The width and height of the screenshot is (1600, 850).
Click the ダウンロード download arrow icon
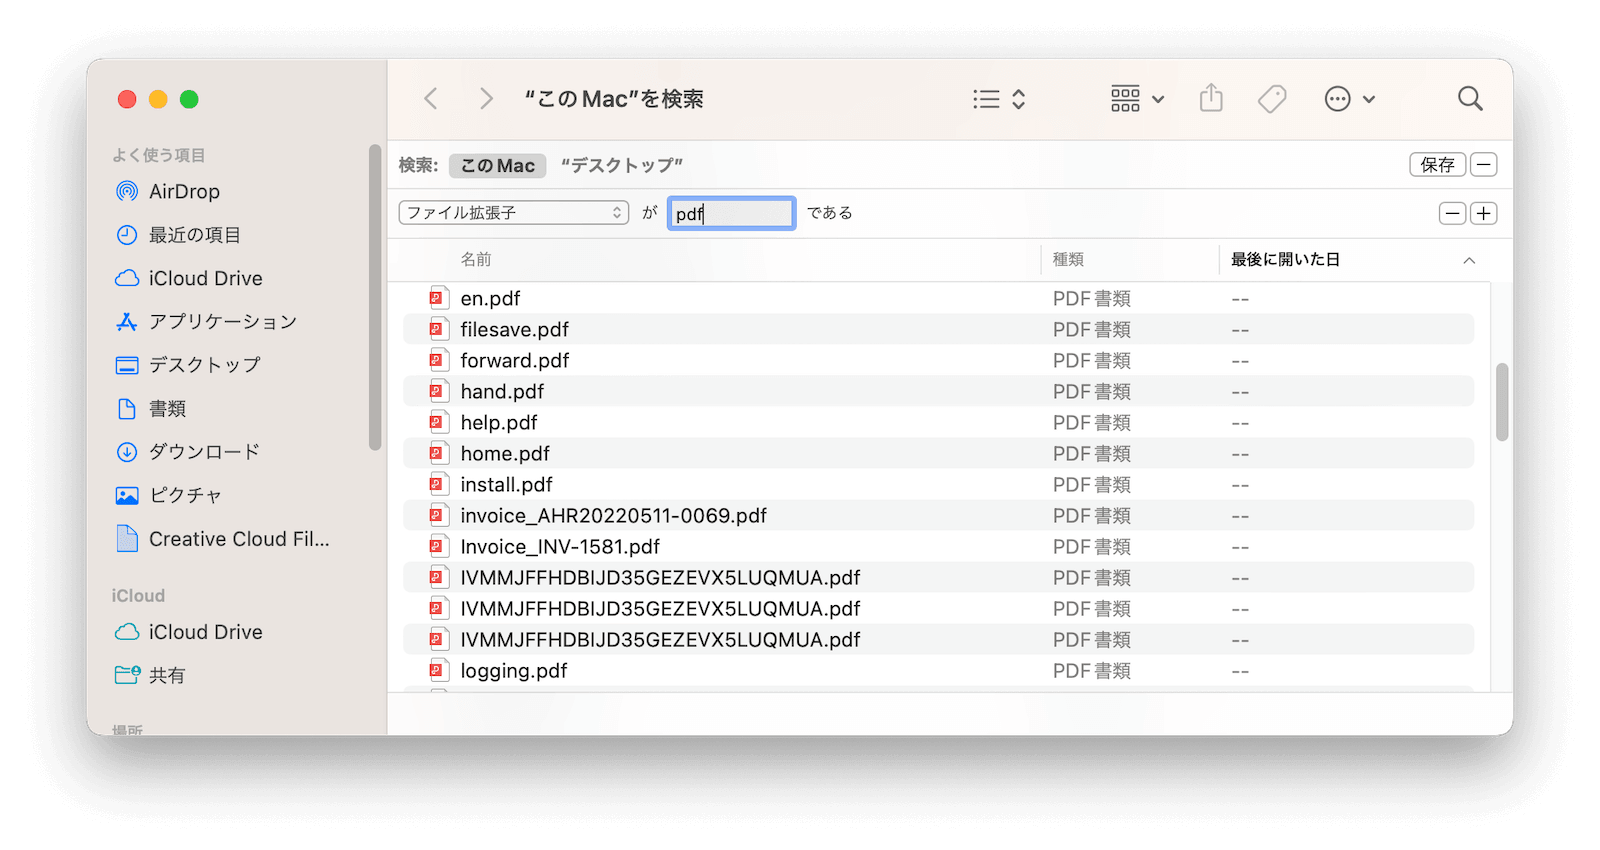point(127,452)
